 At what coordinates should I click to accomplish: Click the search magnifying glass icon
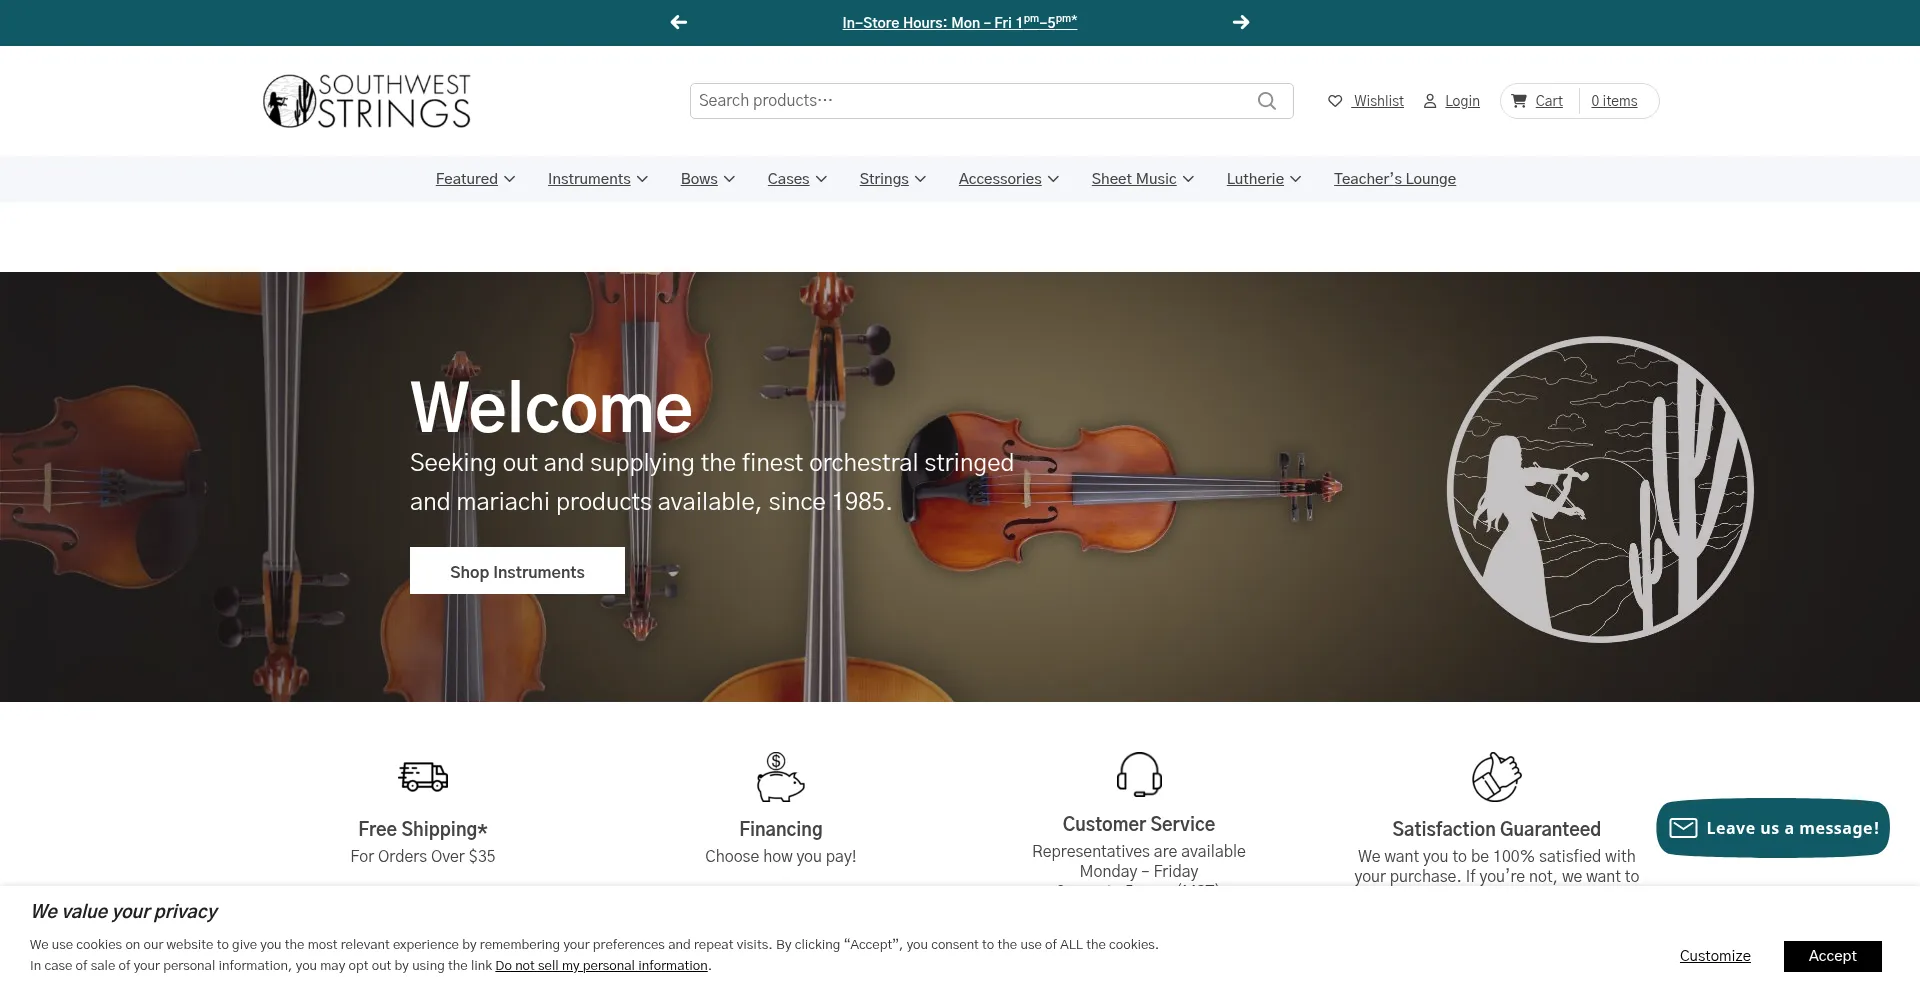click(x=1266, y=101)
